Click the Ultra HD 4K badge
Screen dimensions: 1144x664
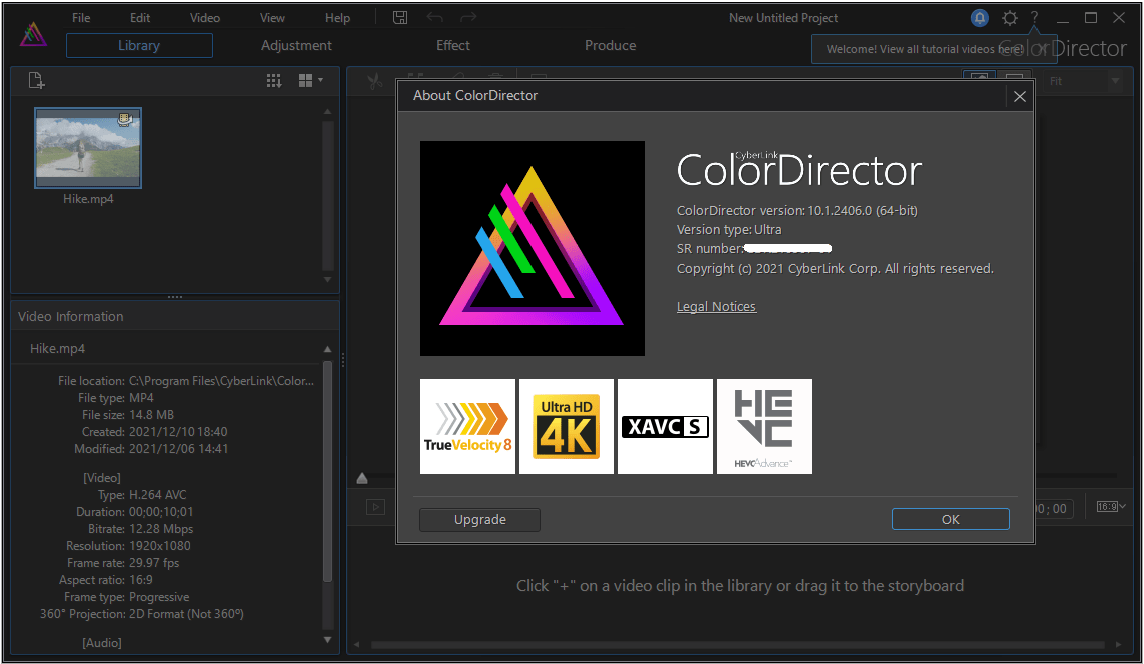pos(566,426)
